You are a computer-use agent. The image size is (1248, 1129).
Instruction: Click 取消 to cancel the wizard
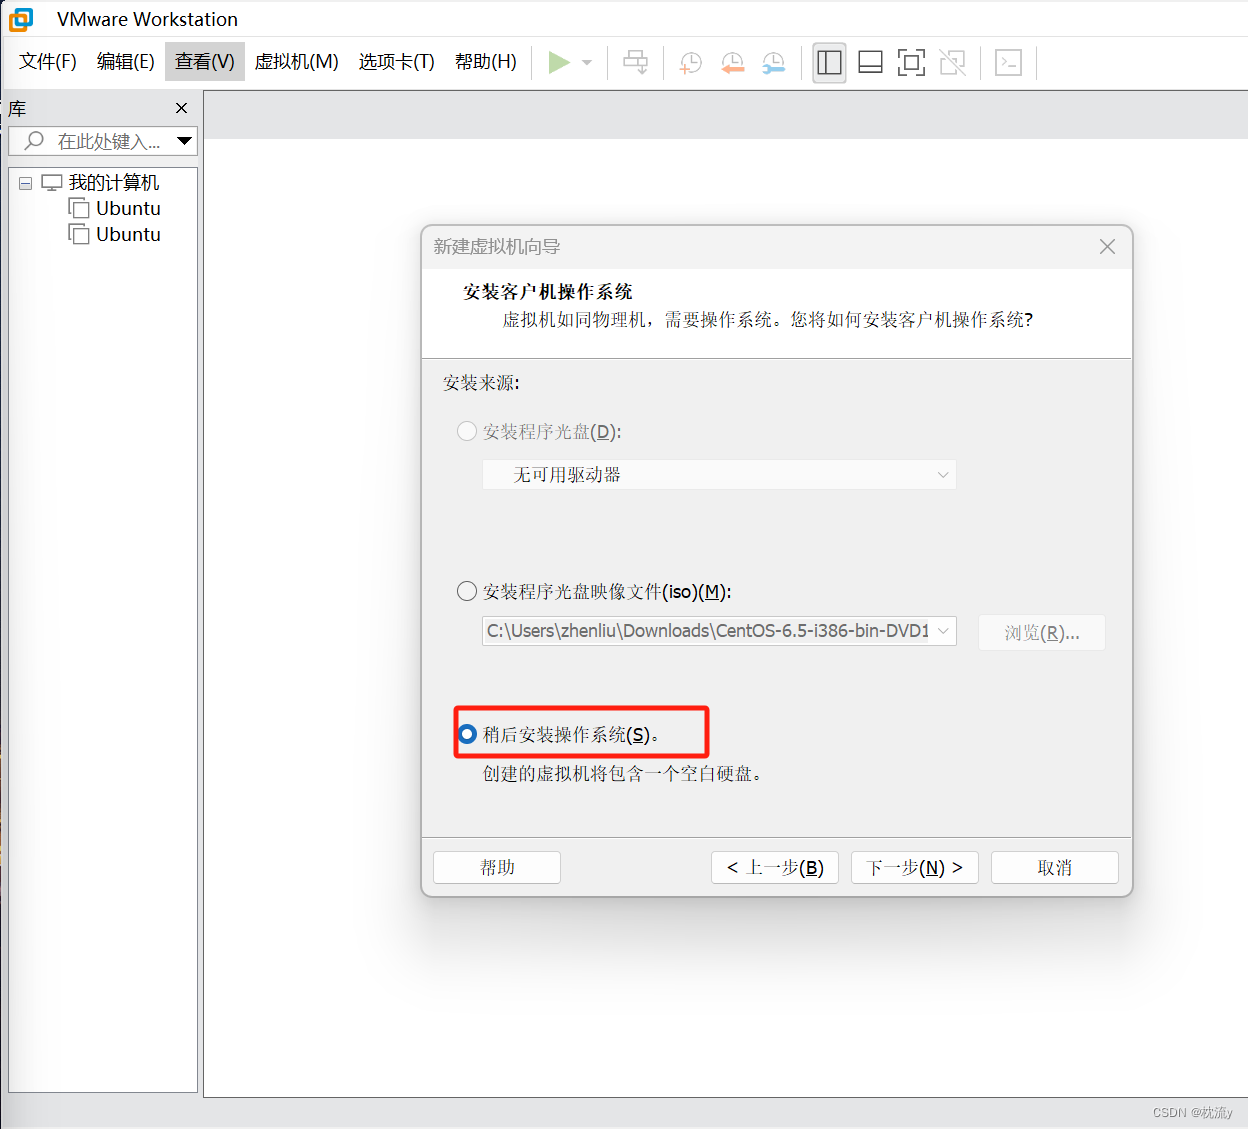click(1055, 867)
